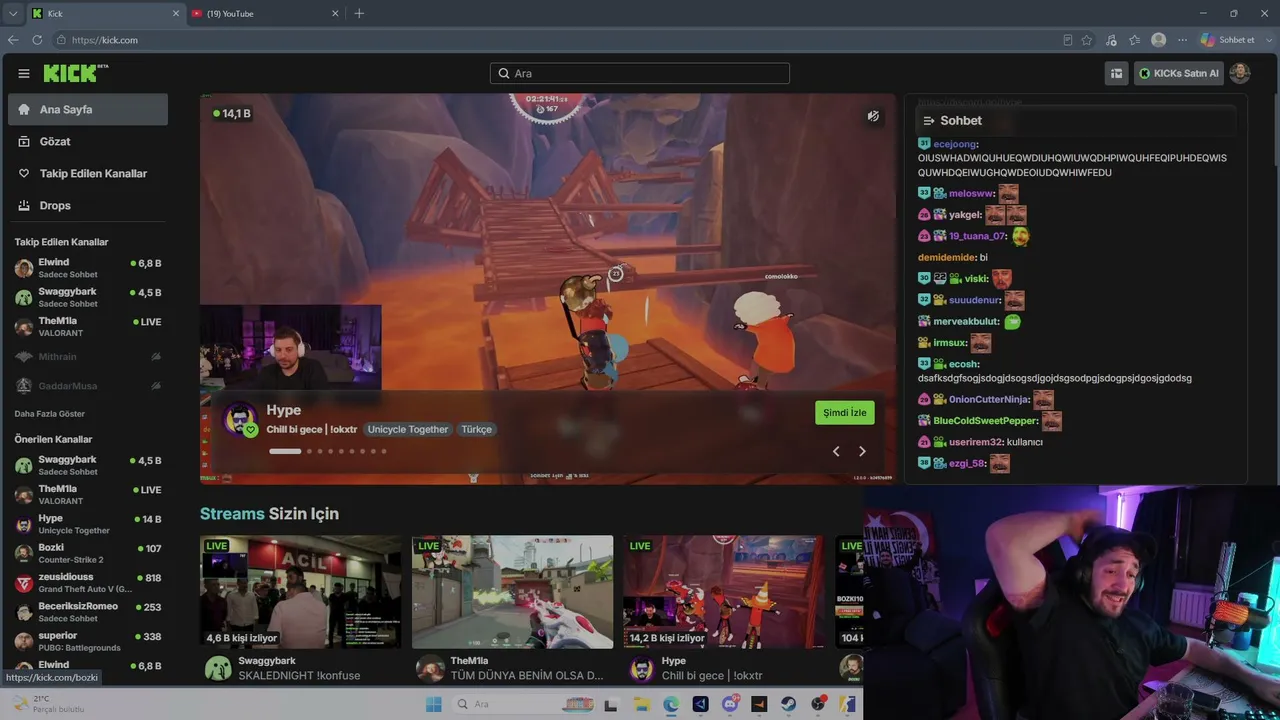Open a new browser tab
This screenshot has height=720, width=1280.
[359, 14]
